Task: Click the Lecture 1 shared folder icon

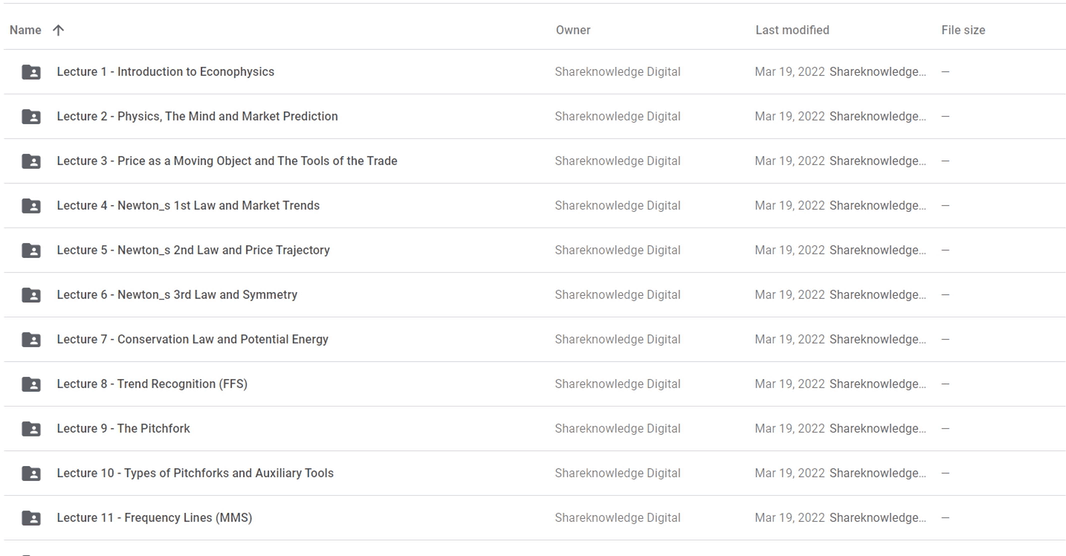Action: 31,72
